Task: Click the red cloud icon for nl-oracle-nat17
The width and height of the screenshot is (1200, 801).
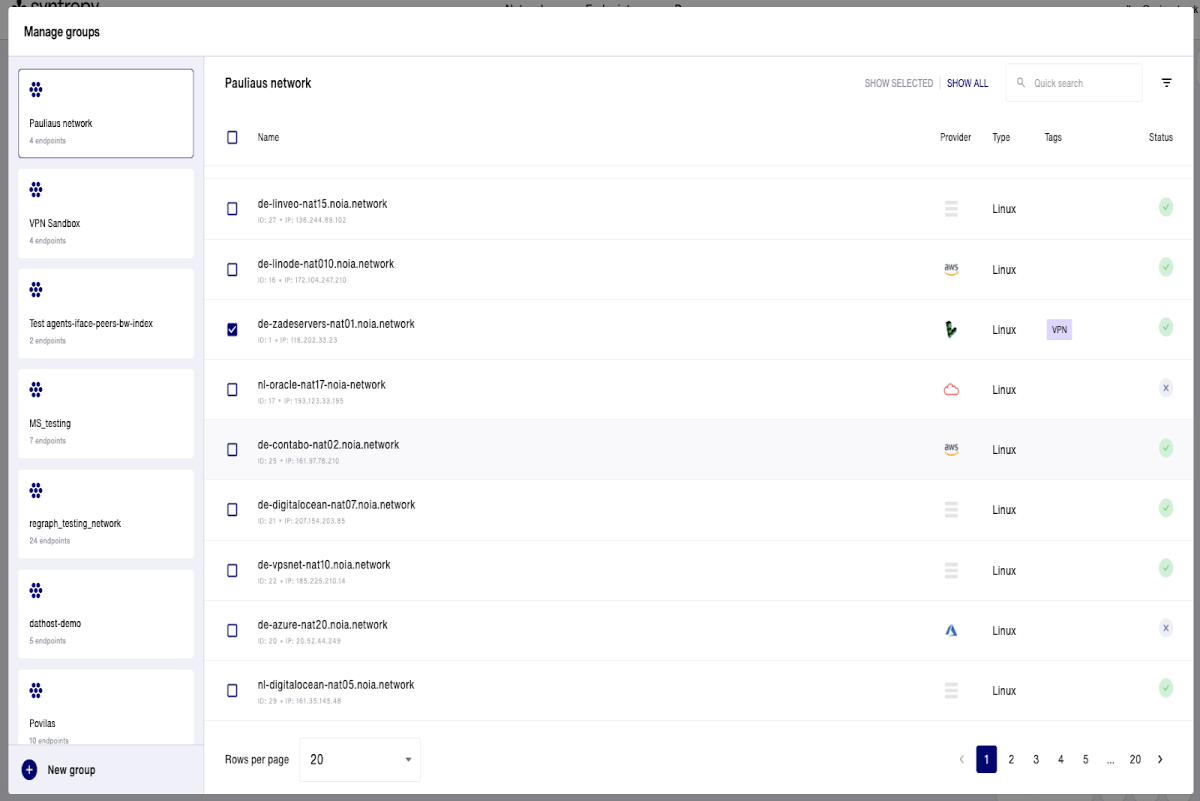Action: (951, 390)
